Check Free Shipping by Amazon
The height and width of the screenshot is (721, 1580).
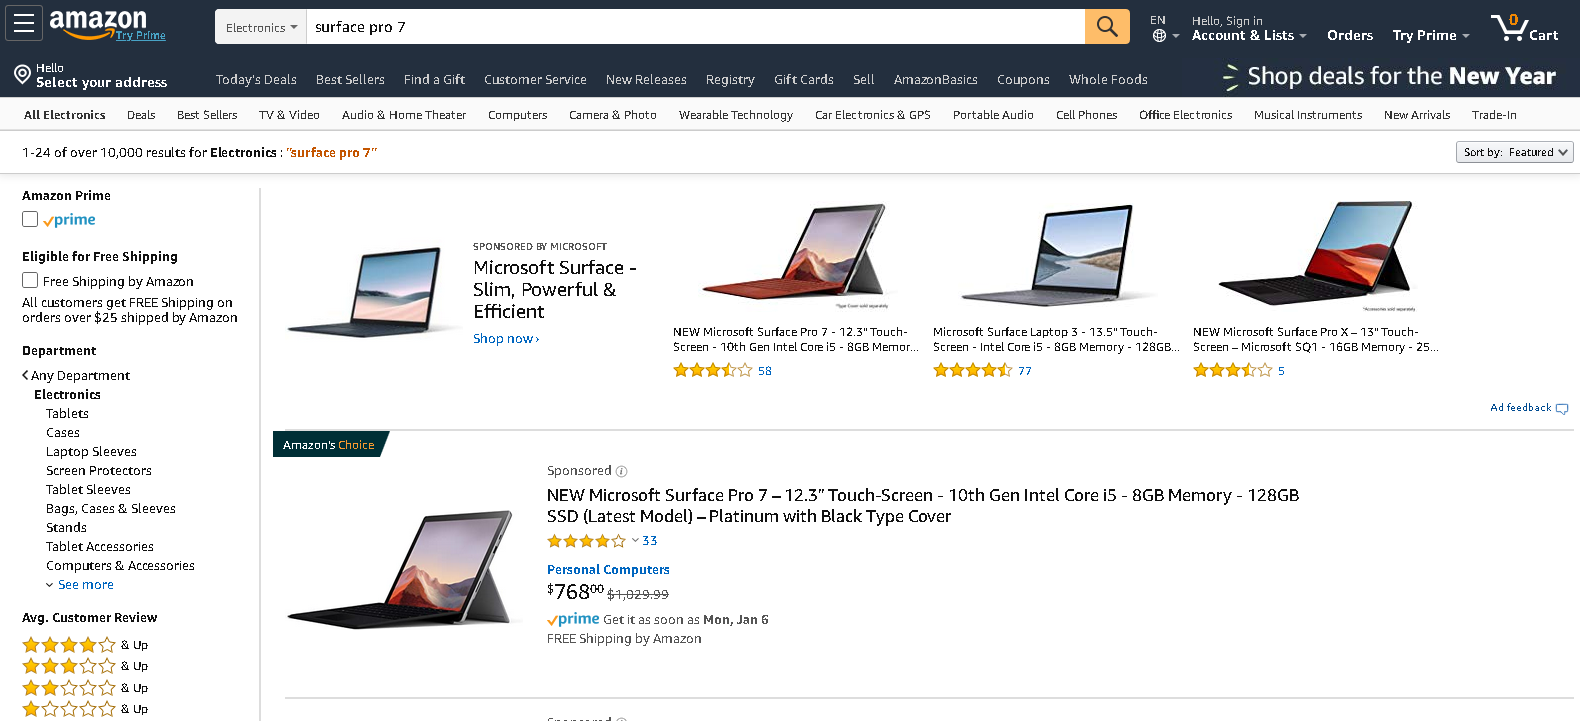(30, 281)
